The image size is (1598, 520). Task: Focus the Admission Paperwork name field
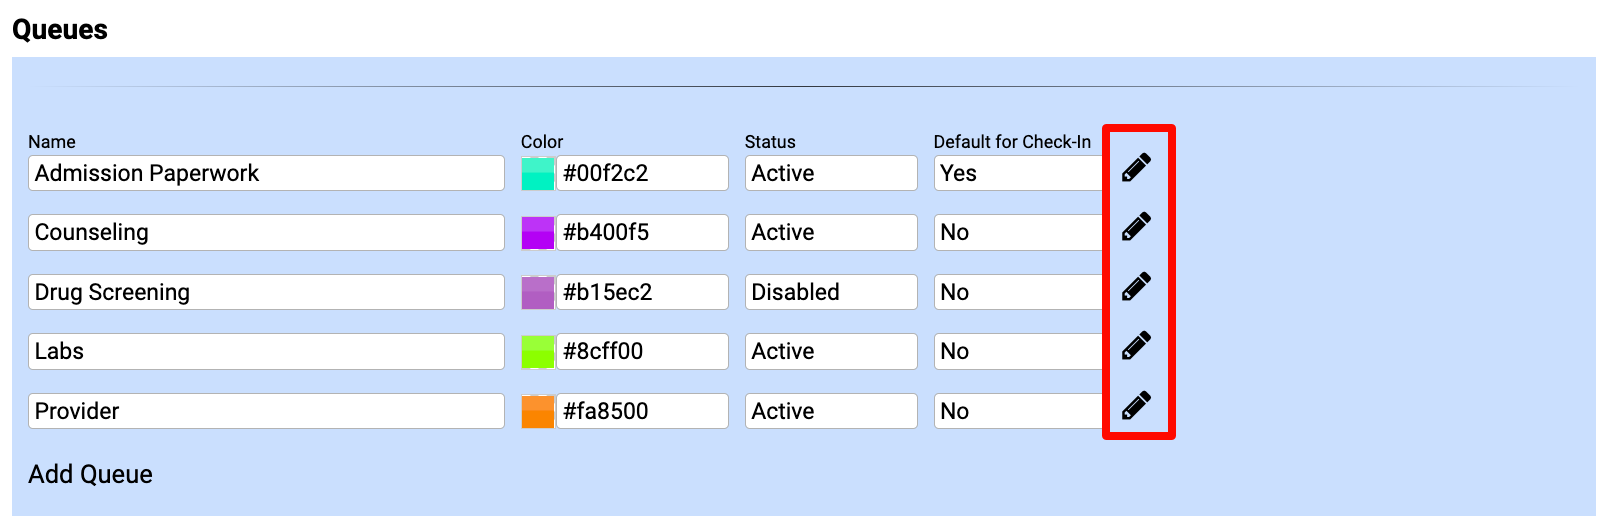pyautogui.click(x=266, y=173)
